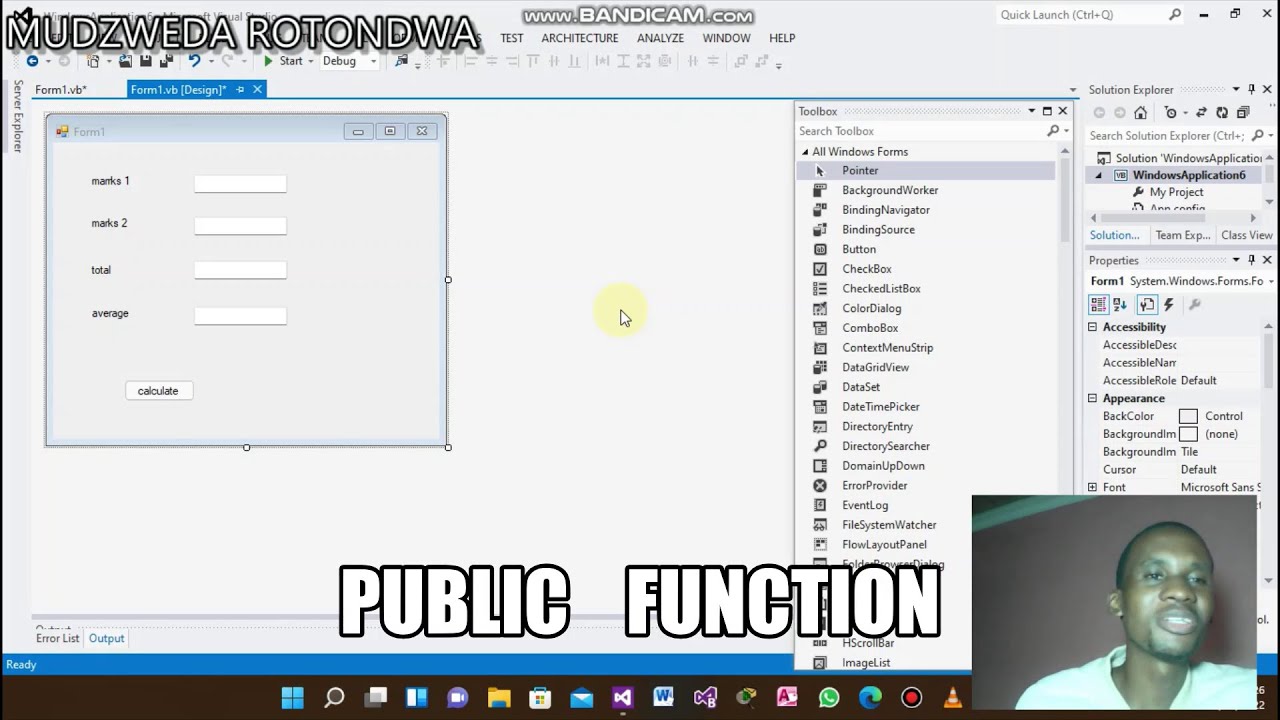Expand the Font property
The height and width of the screenshot is (720, 1280).
pos(1092,487)
